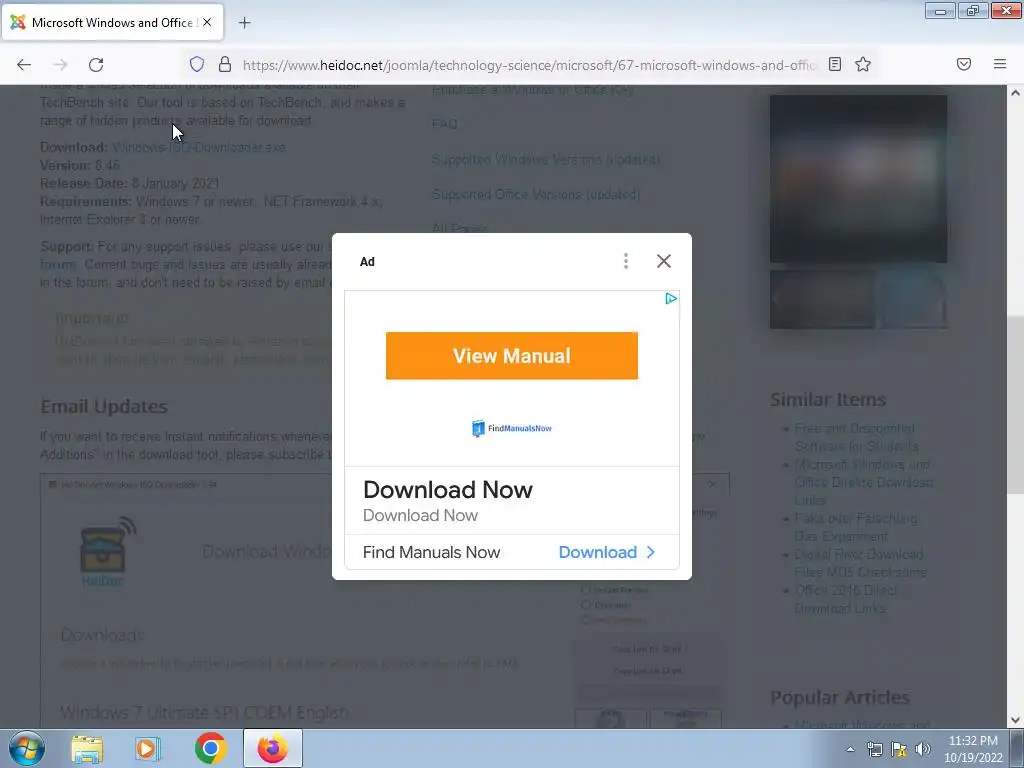
Task: Open the Firefox hamburger menu
Action: click(x=1000, y=64)
